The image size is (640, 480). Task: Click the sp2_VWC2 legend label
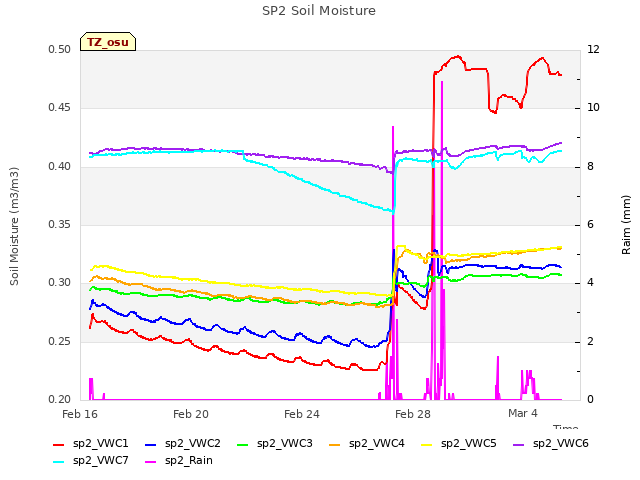click(x=193, y=444)
